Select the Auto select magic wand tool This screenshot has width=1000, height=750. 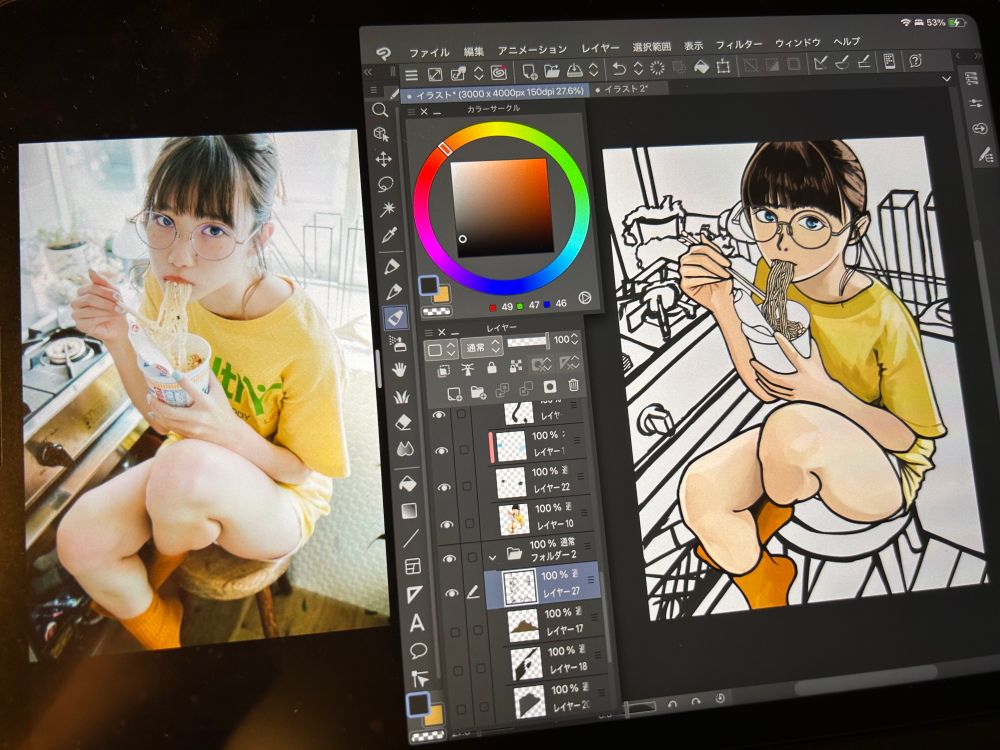pos(387,209)
